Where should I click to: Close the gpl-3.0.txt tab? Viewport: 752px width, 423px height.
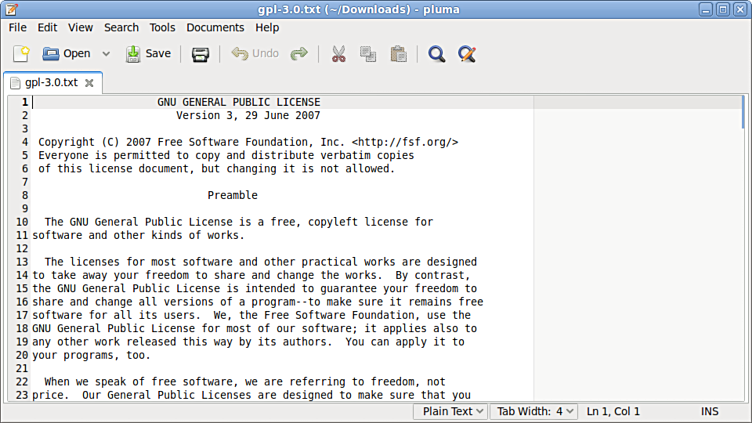coord(89,83)
